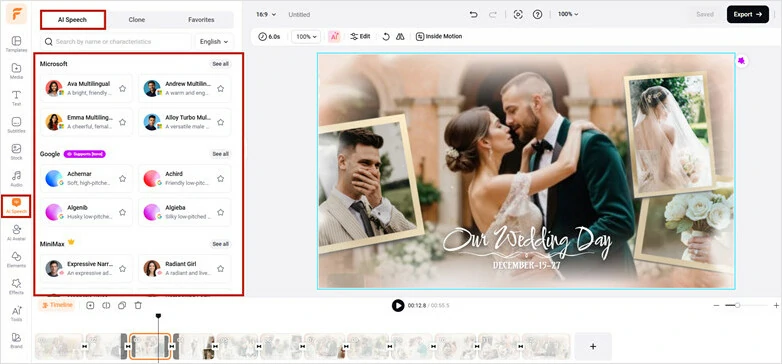Open the Brand panel in sidebar
Image resolution: width=782 pixels, height=364 pixels.
tap(16, 340)
